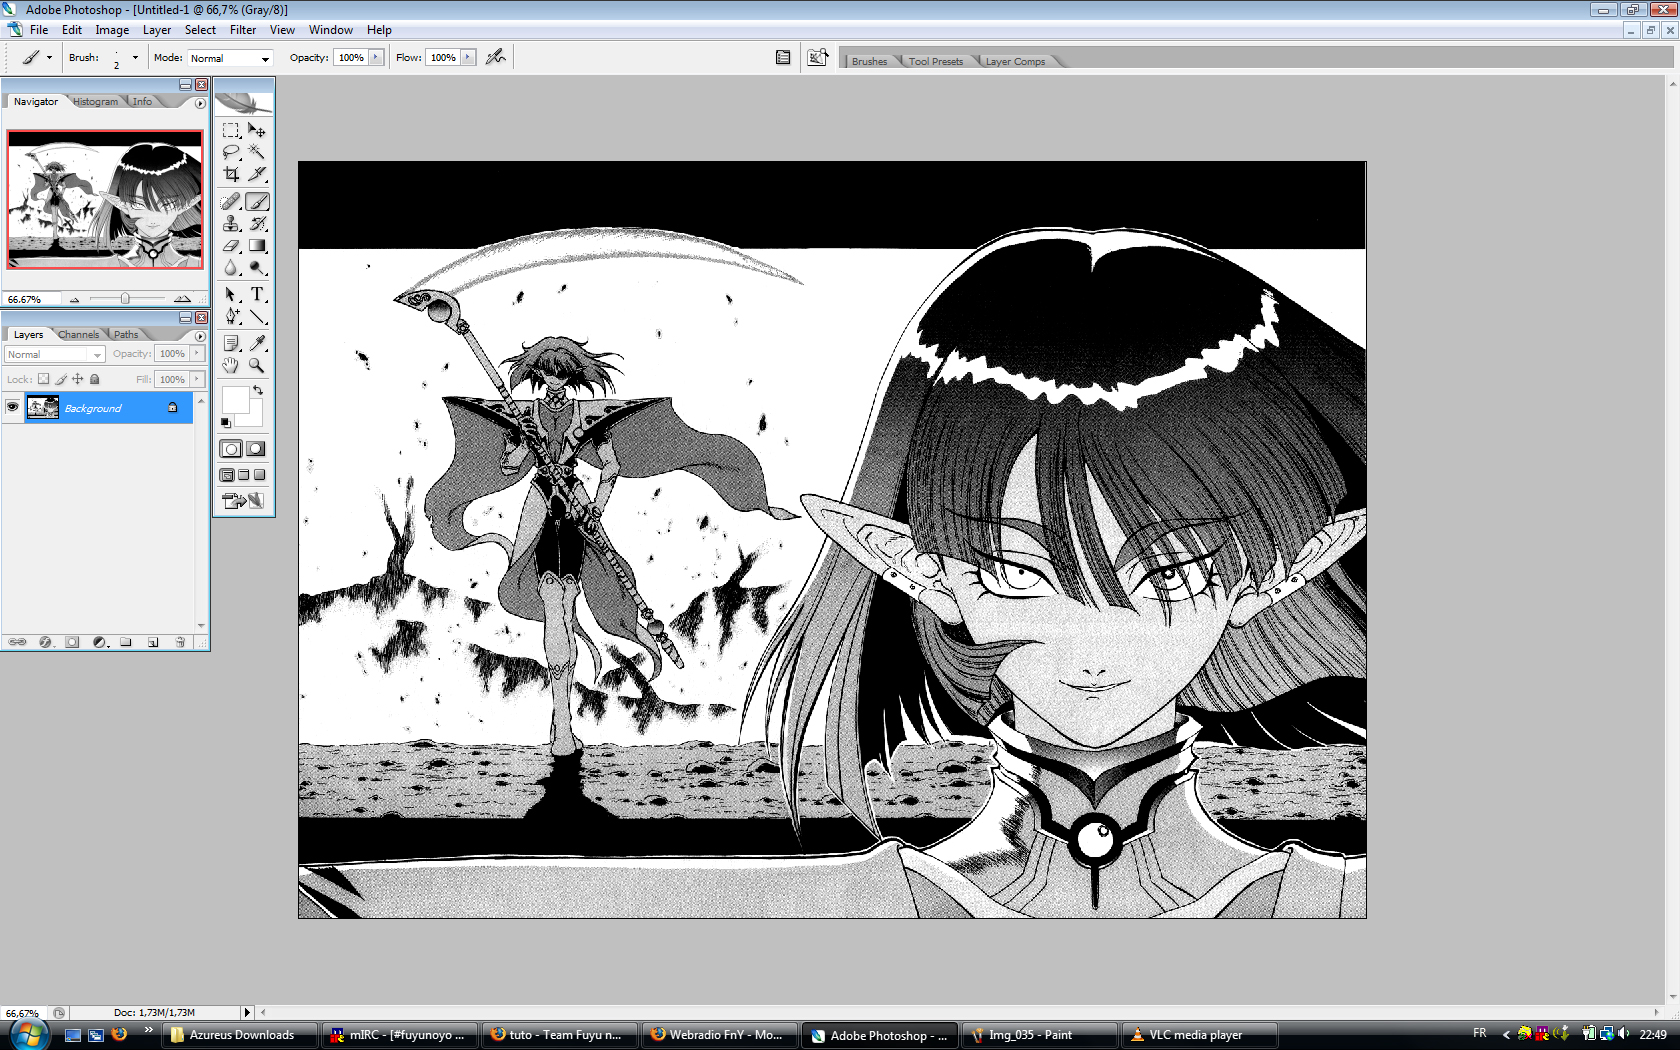Pick the Eraser tool
Image resolution: width=1680 pixels, height=1050 pixels.
tap(231, 246)
